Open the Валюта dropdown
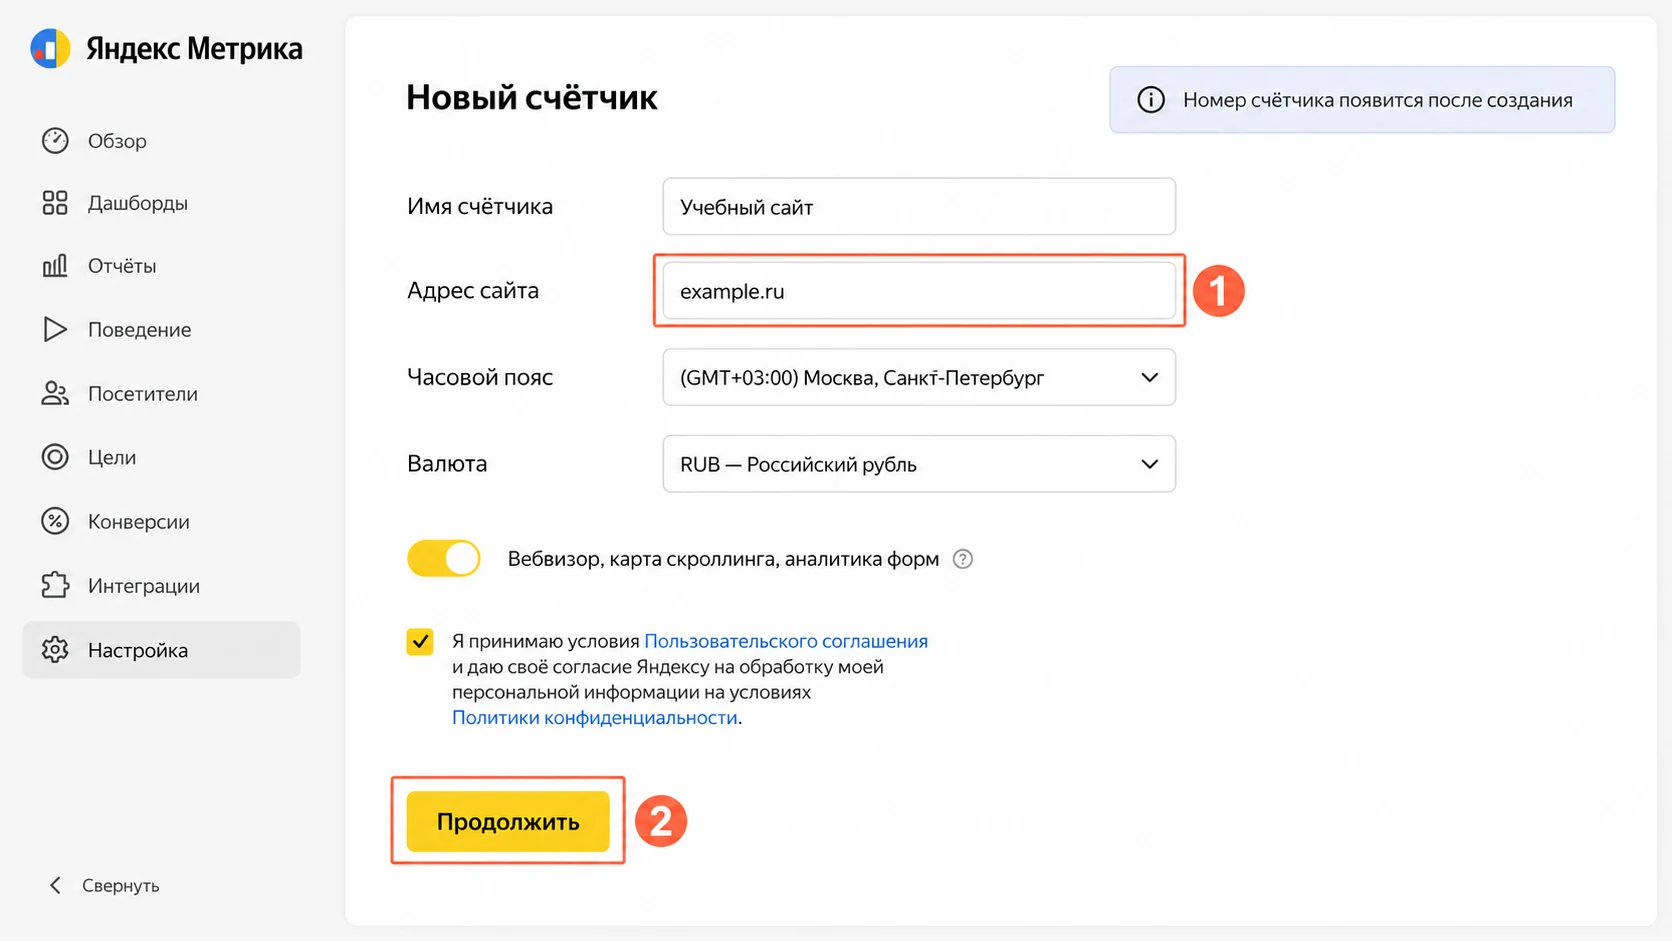This screenshot has height=941, width=1672. tap(919, 464)
